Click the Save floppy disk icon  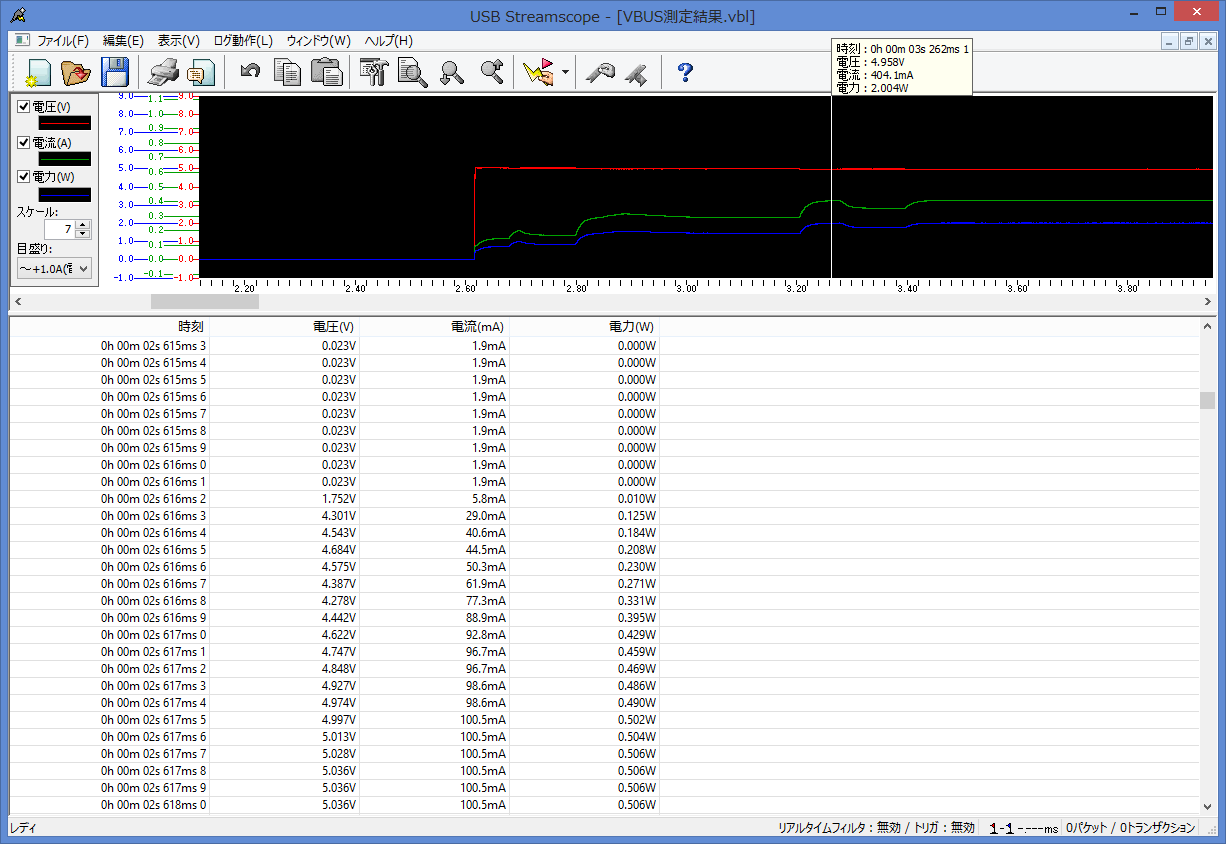pyautogui.click(x=114, y=73)
